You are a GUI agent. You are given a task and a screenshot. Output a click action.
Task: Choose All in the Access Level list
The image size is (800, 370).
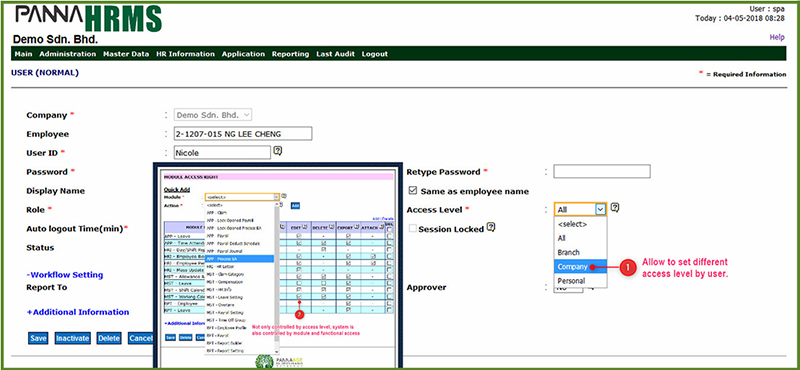[581, 238]
